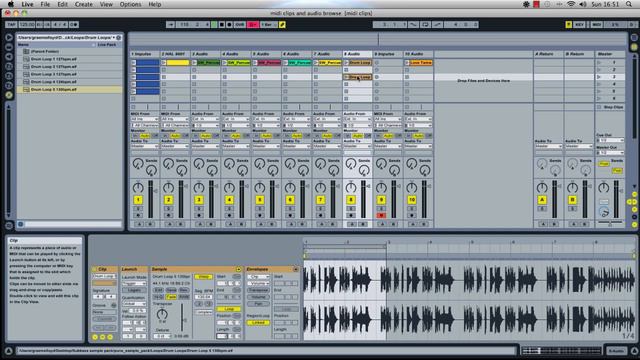Screen dimensions: 640x360
Task: Toggle track 8 activator button
Action: point(351,200)
